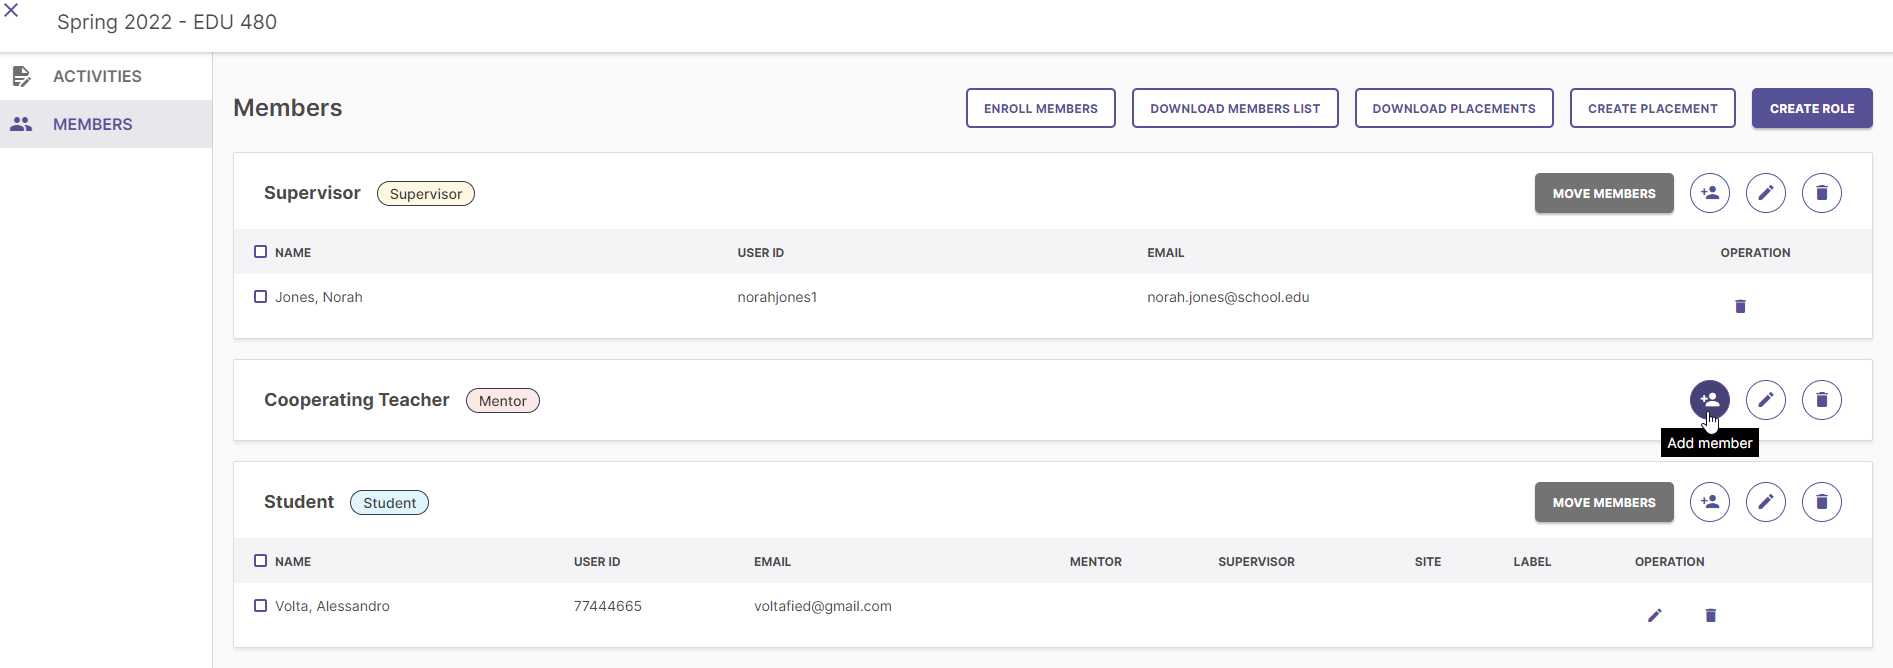
Task: Click the user ID 77444665
Action: pos(608,606)
